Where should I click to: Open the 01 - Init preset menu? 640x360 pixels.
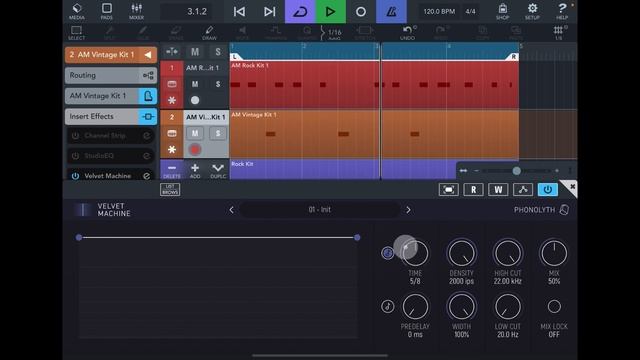(320, 210)
